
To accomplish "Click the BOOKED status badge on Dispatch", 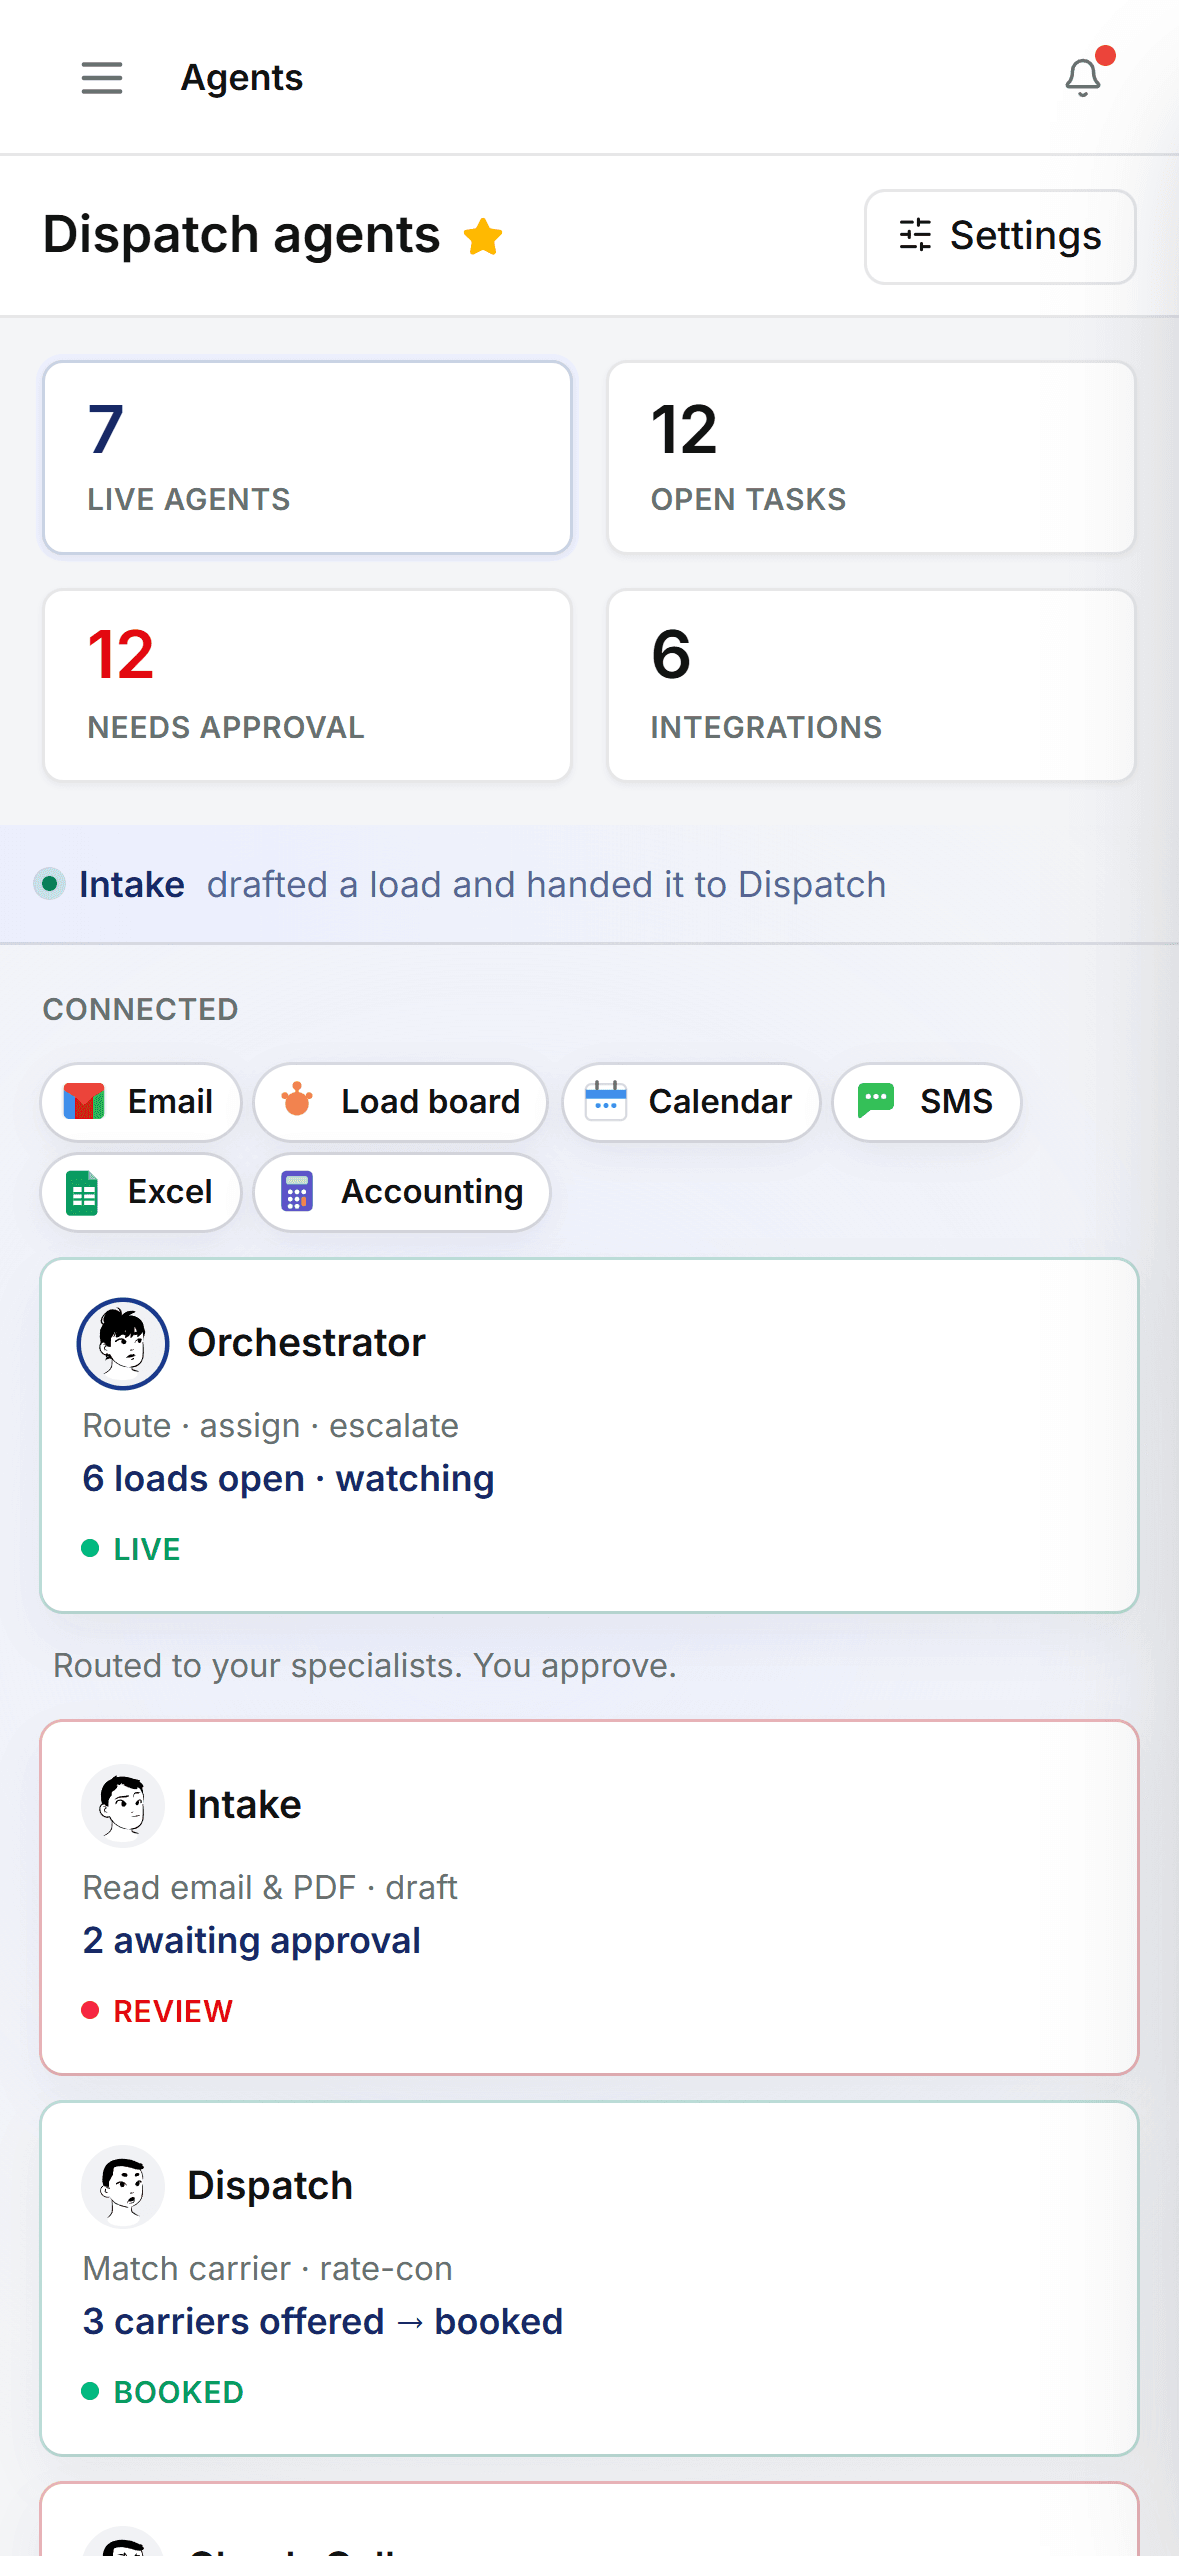I will (163, 2392).
